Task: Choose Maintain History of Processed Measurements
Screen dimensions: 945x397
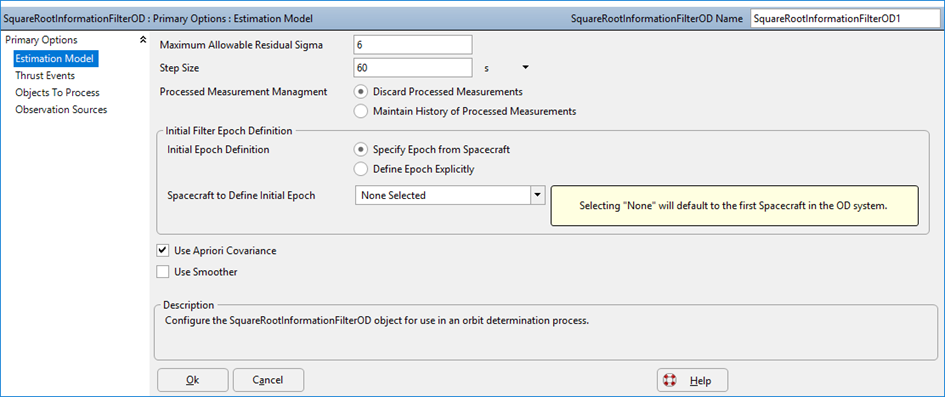Action: (361, 111)
